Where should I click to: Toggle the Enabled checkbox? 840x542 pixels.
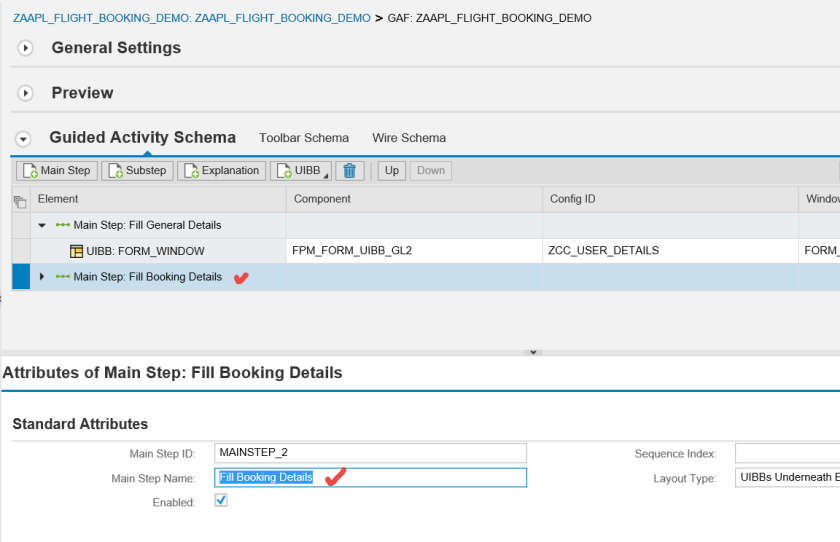click(x=221, y=501)
